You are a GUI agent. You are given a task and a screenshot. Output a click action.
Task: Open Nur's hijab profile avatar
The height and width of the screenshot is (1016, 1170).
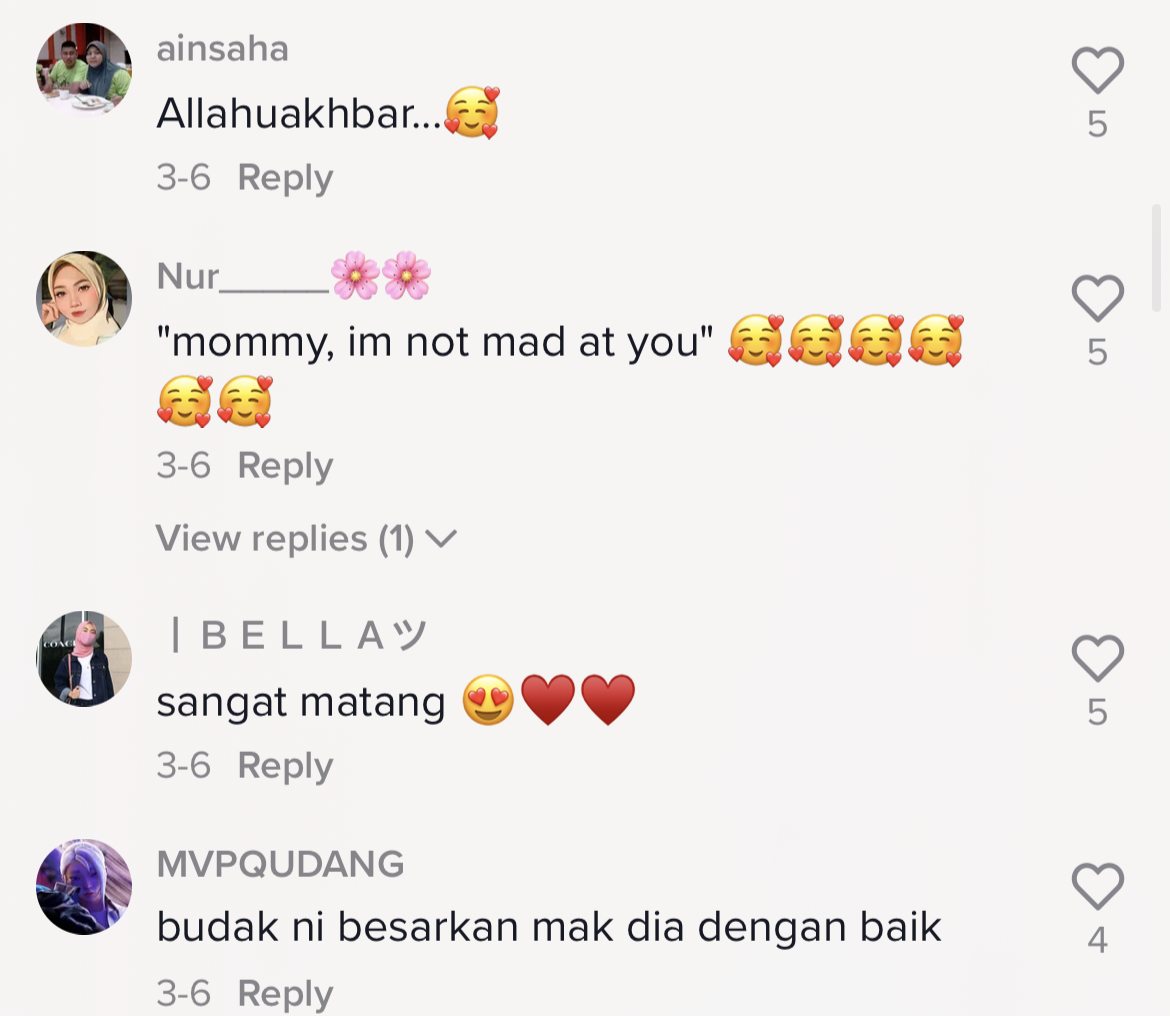84,298
